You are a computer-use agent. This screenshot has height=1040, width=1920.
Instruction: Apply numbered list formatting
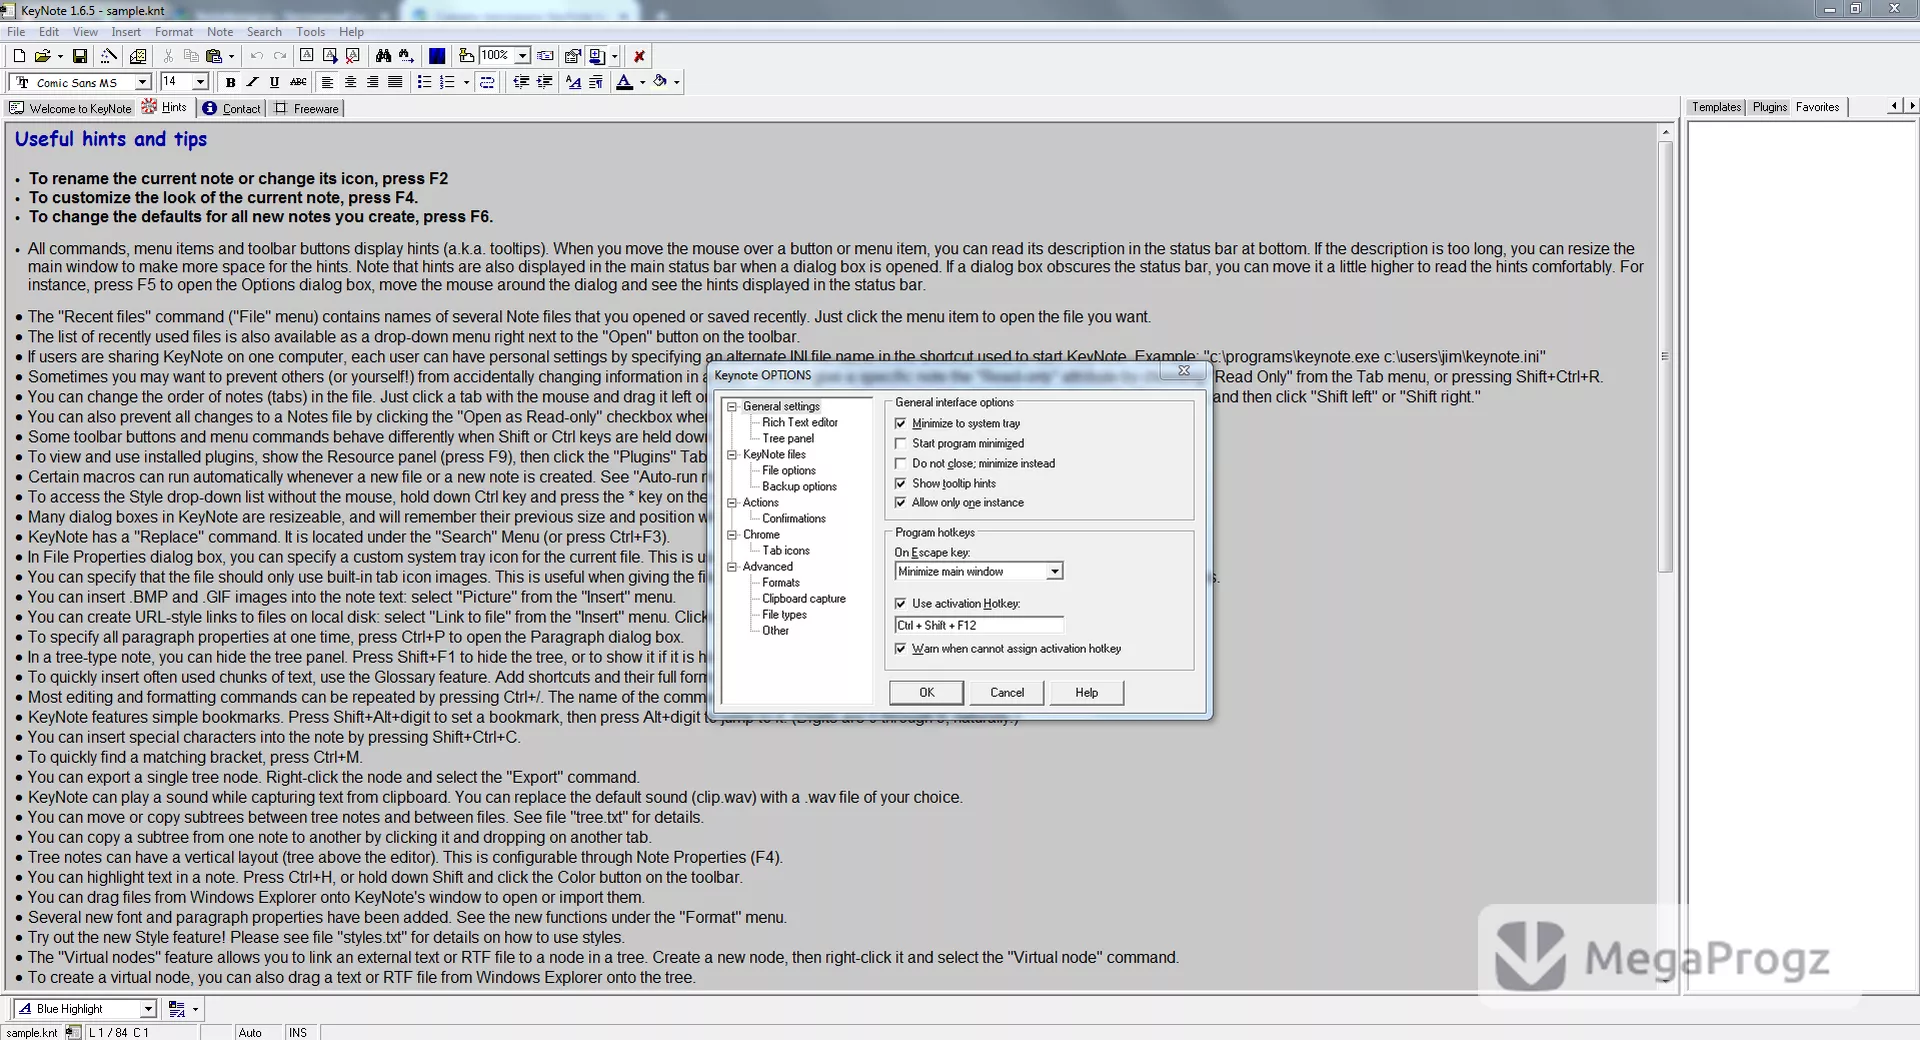(x=447, y=82)
